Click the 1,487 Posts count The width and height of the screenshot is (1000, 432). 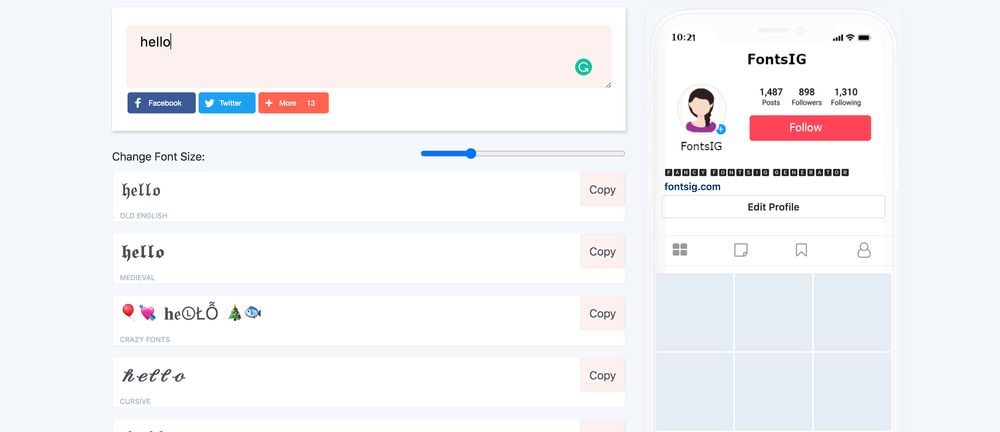click(771, 97)
